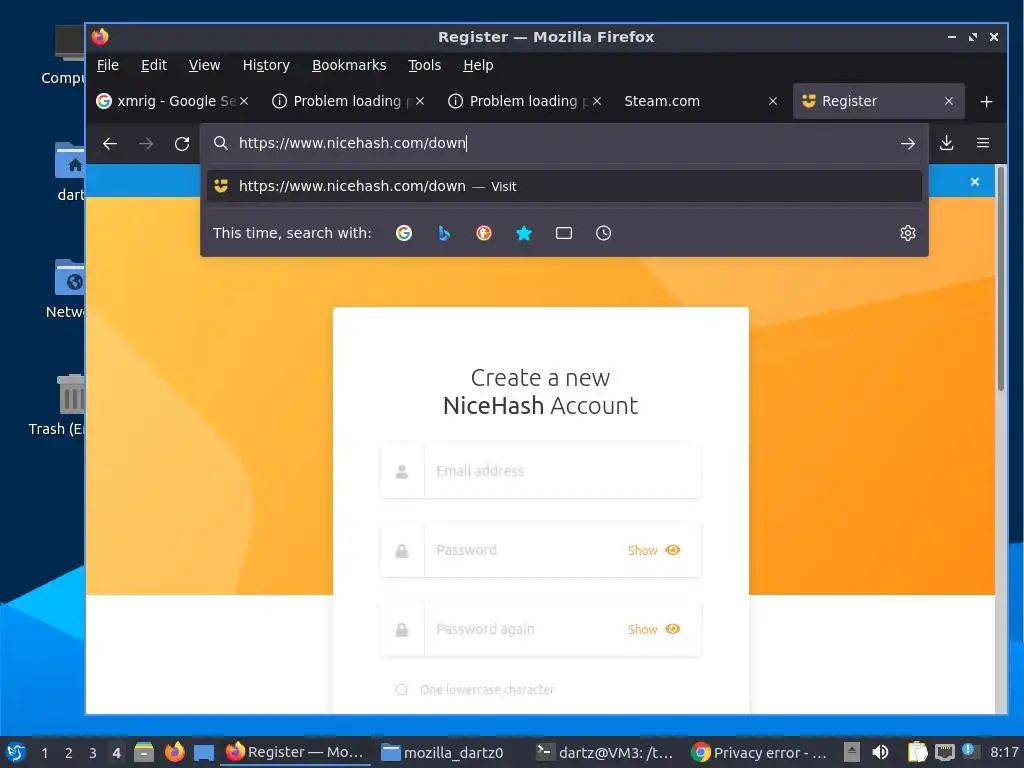Search this time with DuckDuckGo

coord(484,233)
